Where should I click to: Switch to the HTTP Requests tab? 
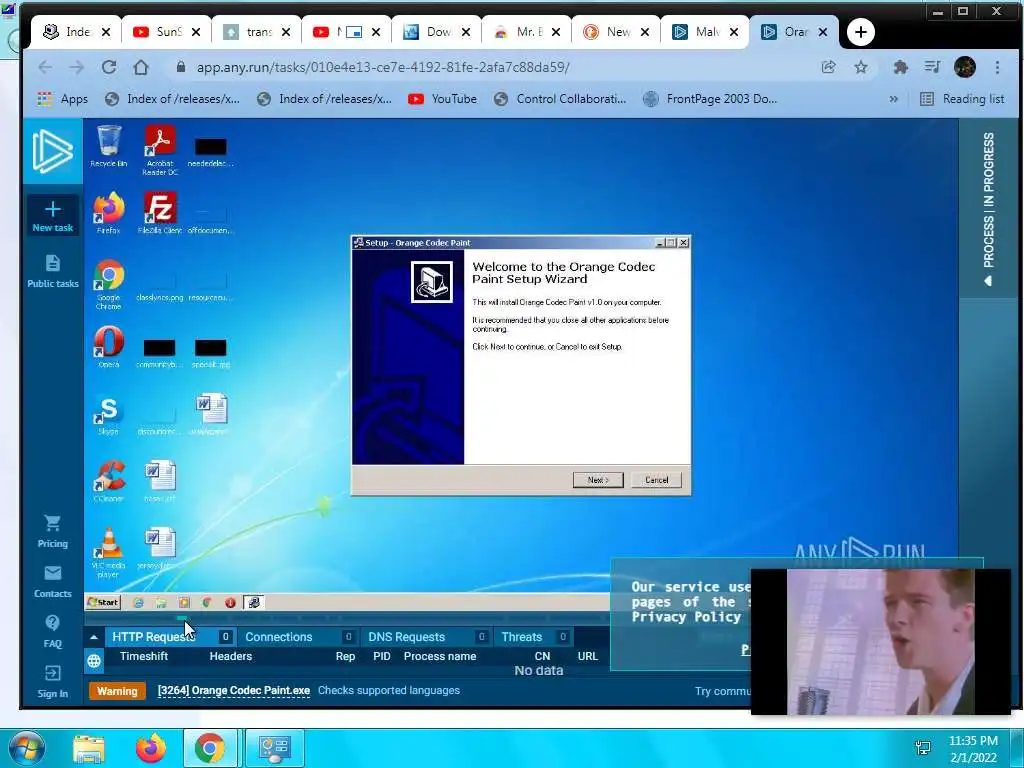[x=168, y=637]
